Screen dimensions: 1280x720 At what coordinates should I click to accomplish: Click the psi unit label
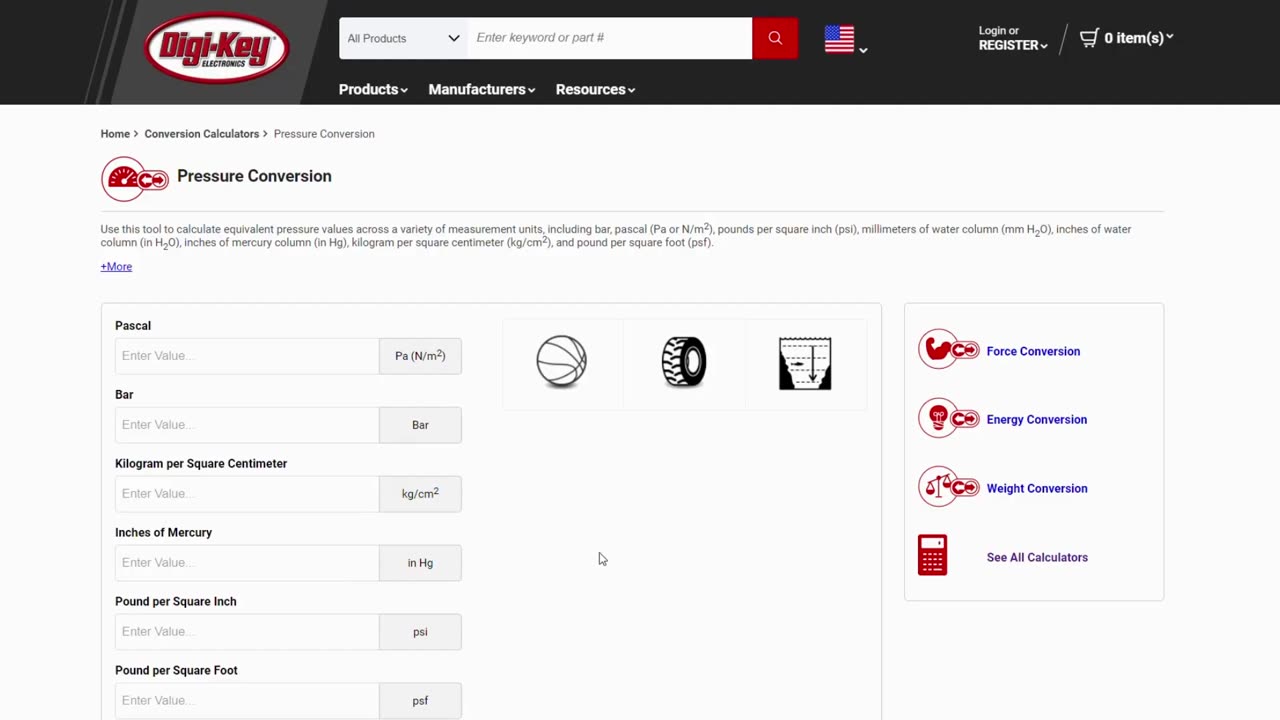(420, 632)
